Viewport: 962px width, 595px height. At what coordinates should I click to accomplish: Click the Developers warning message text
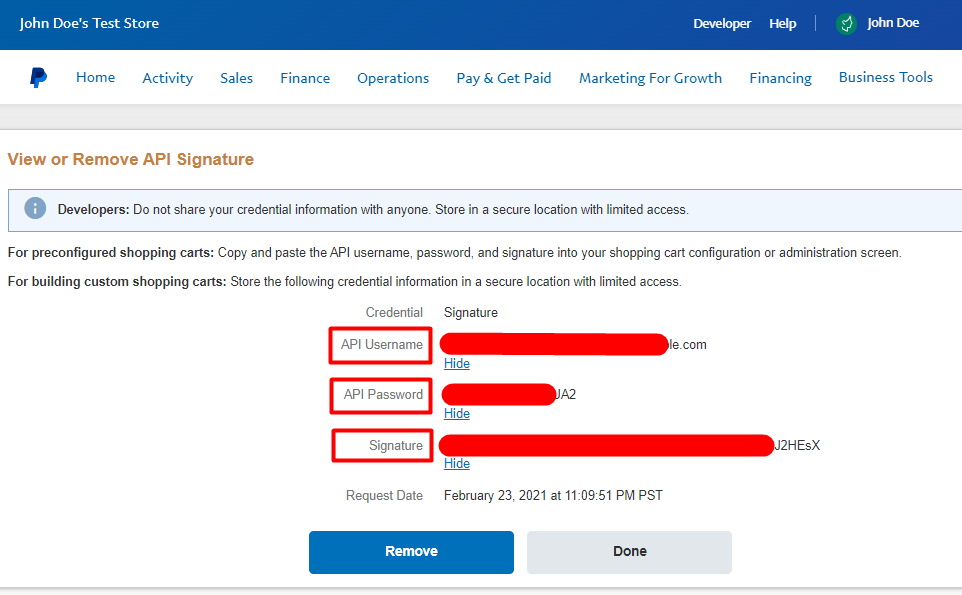373,210
